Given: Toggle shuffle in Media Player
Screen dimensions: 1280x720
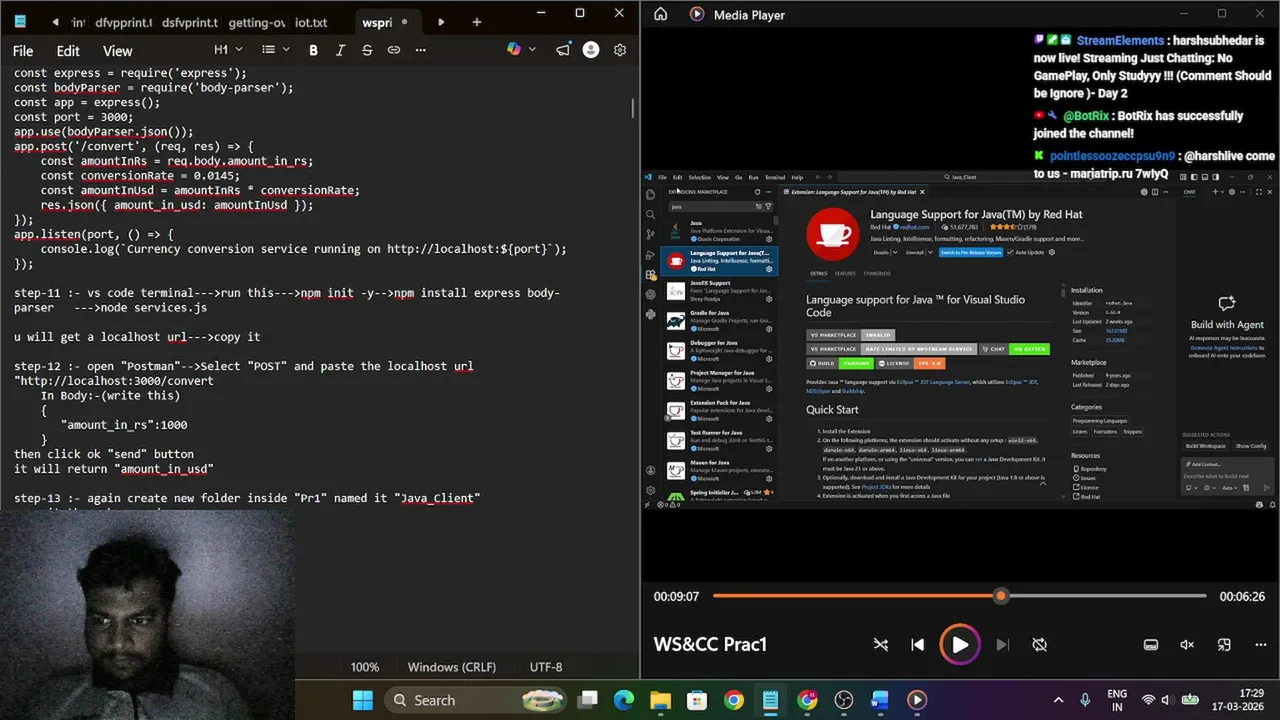Looking at the screenshot, I should (880, 645).
